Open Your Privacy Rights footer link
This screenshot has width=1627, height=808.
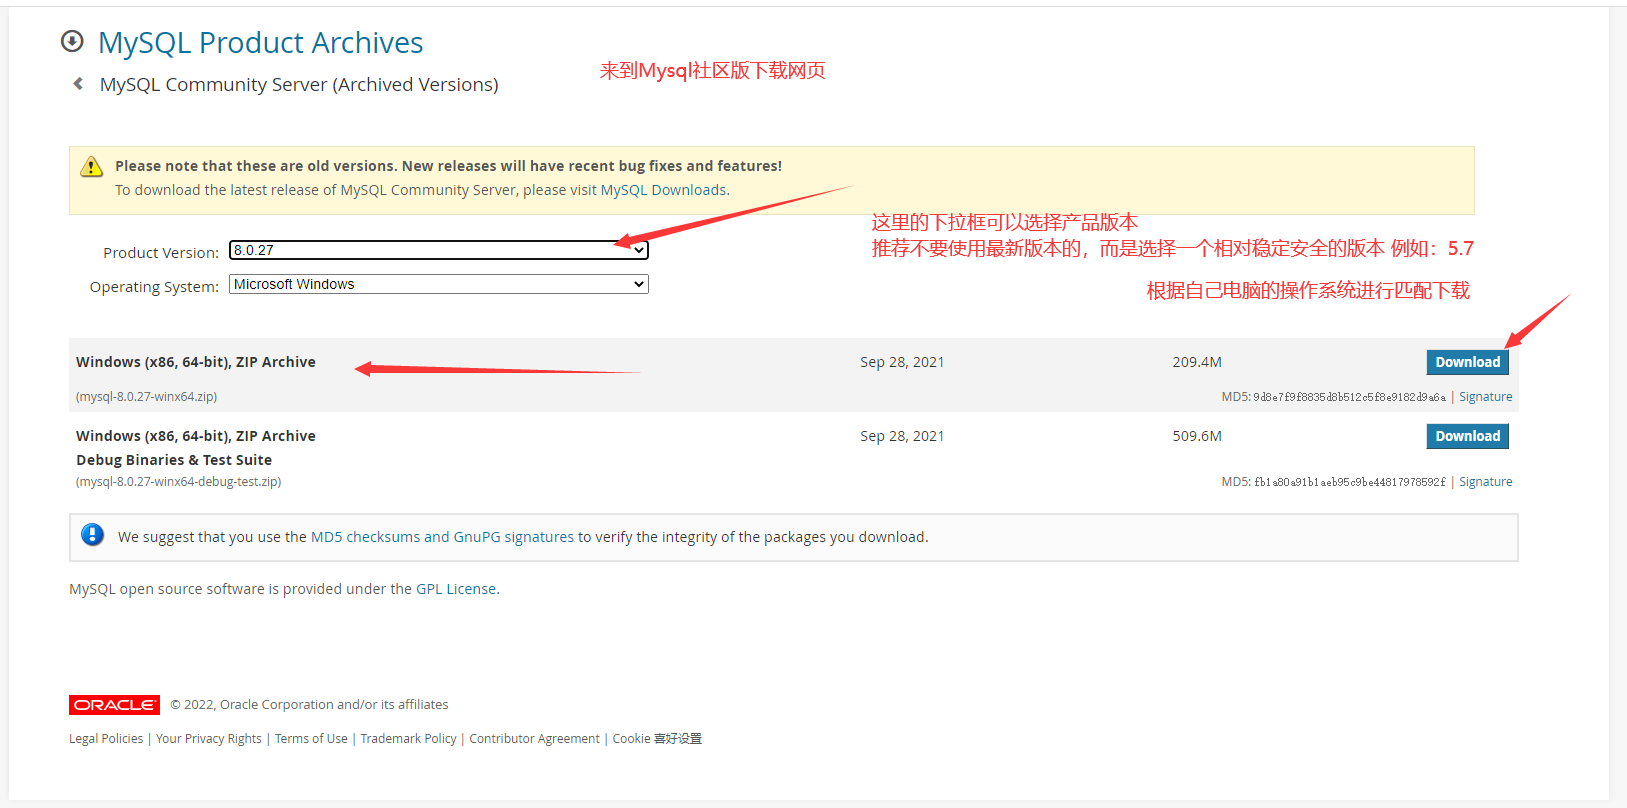209,739
